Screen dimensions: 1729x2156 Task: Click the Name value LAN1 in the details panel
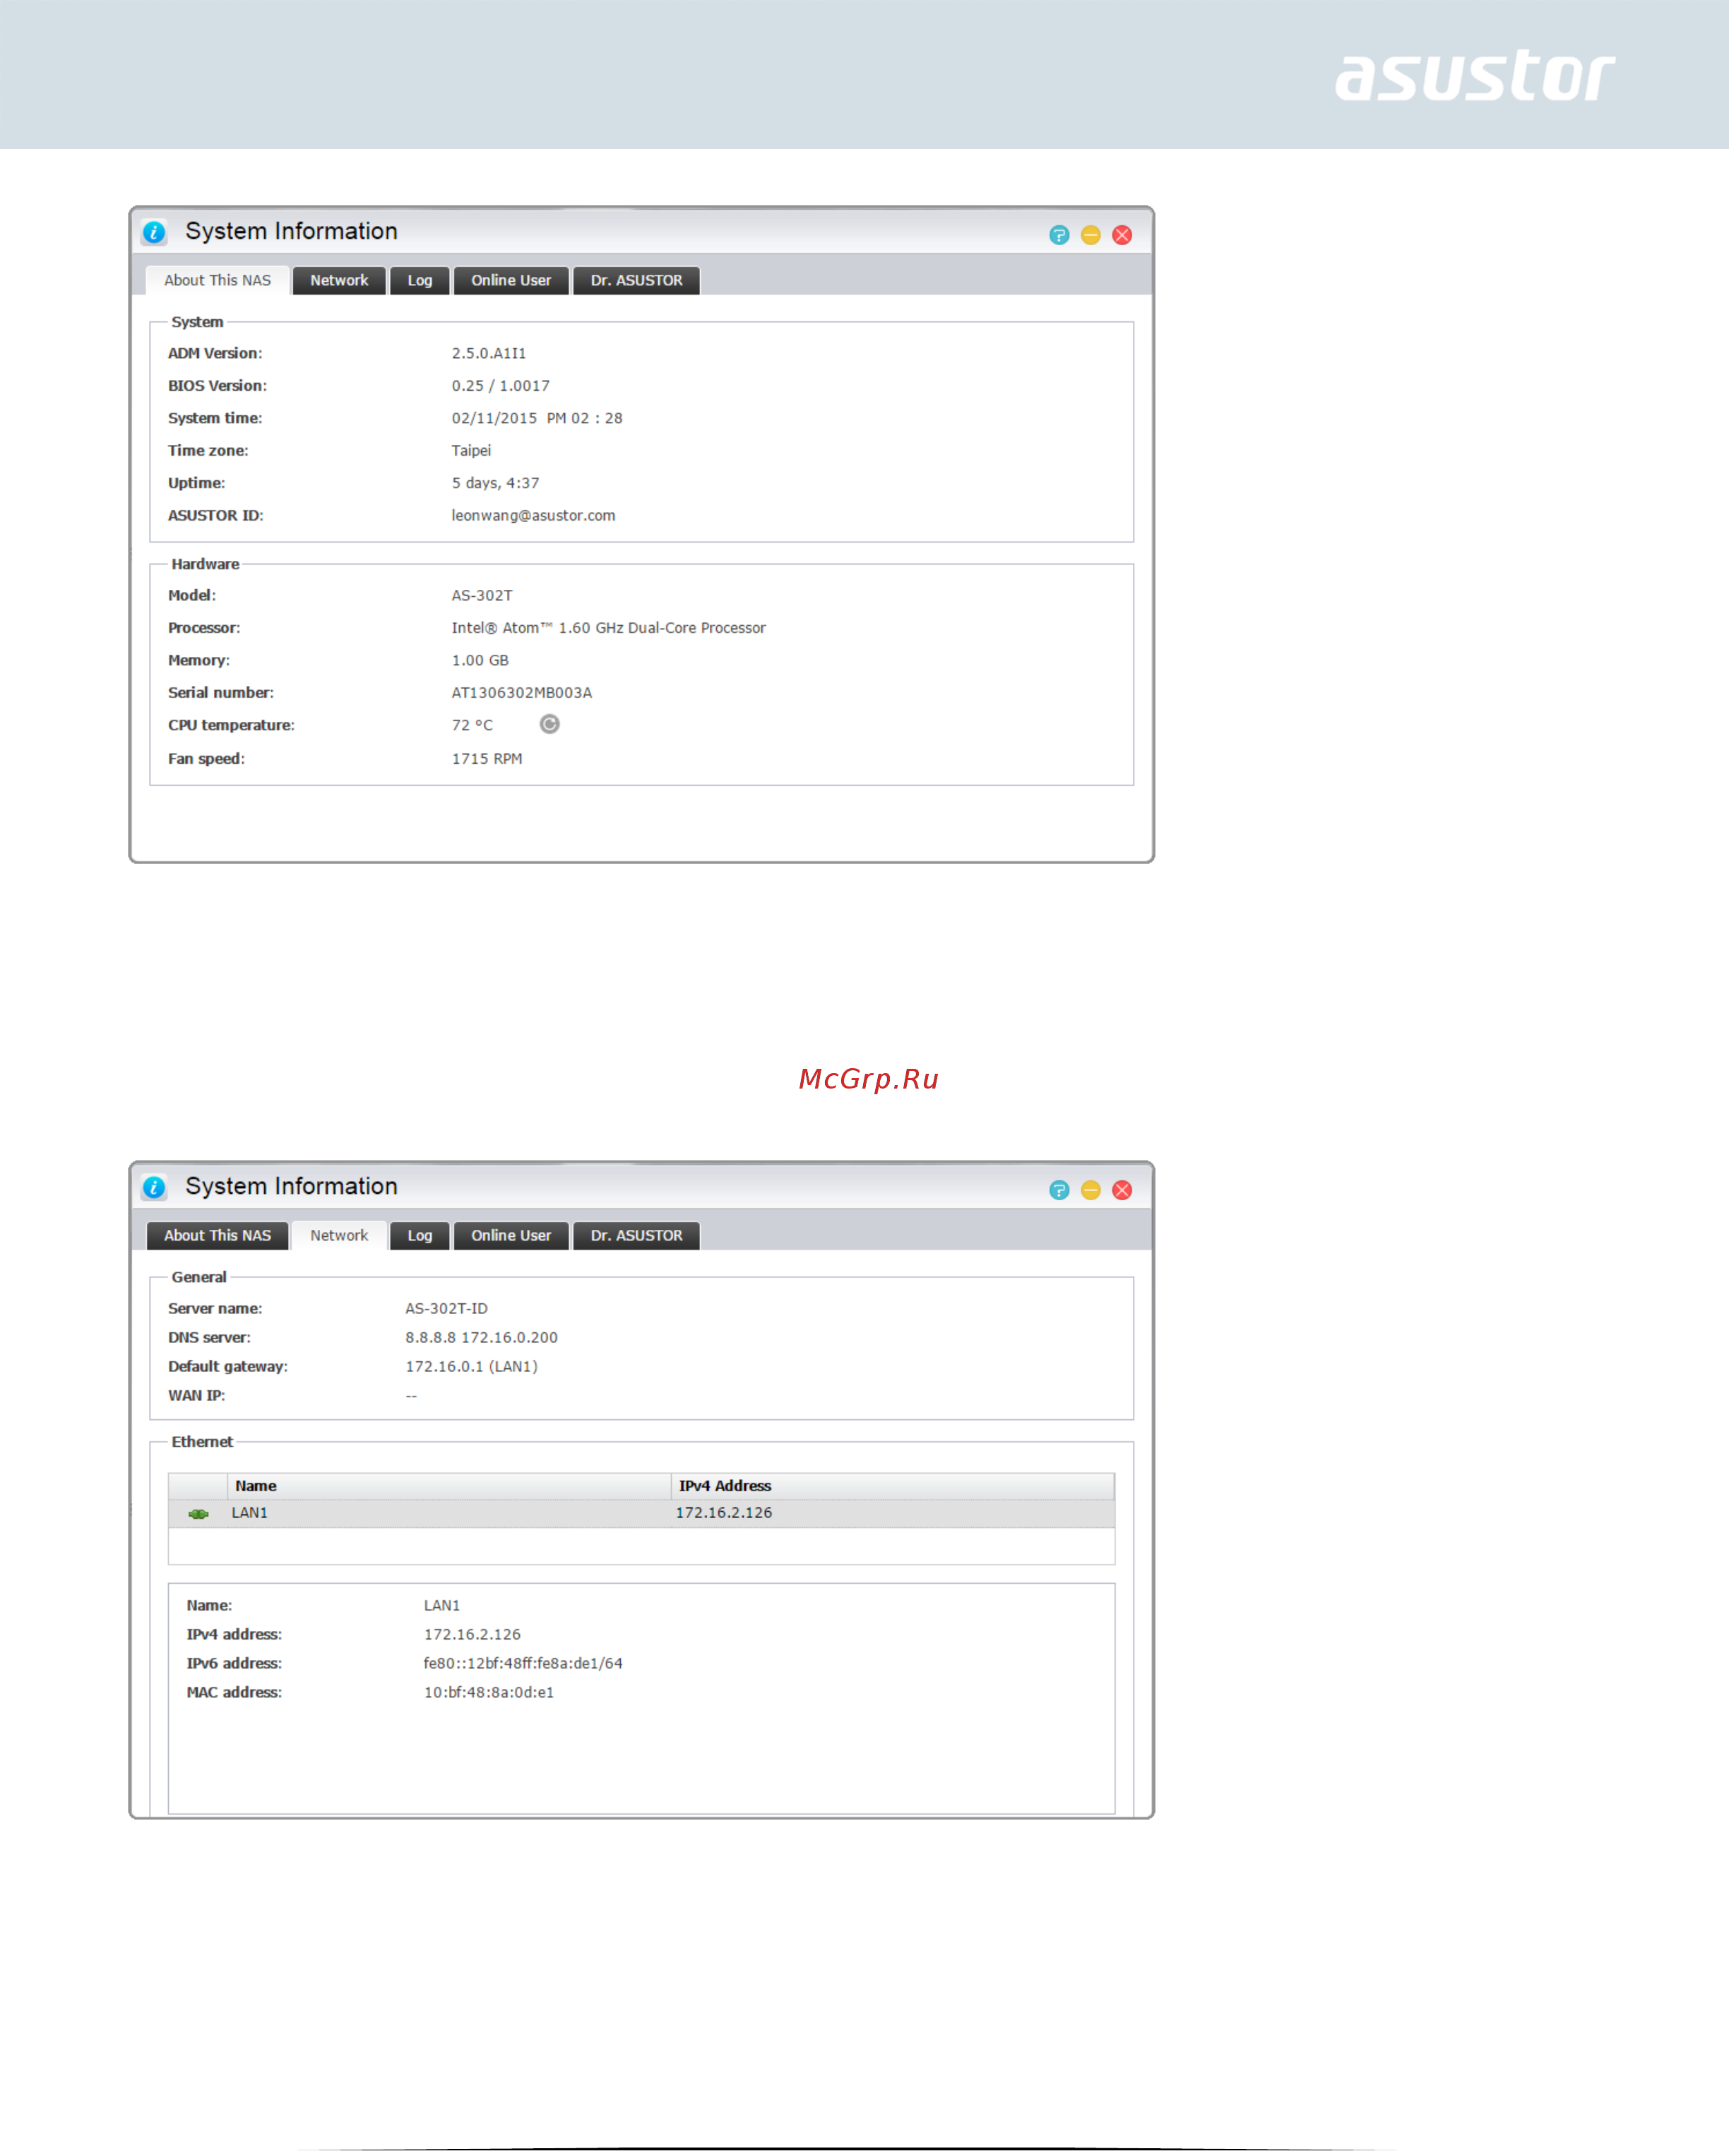pyautogui.click(x=441, y=1606)
